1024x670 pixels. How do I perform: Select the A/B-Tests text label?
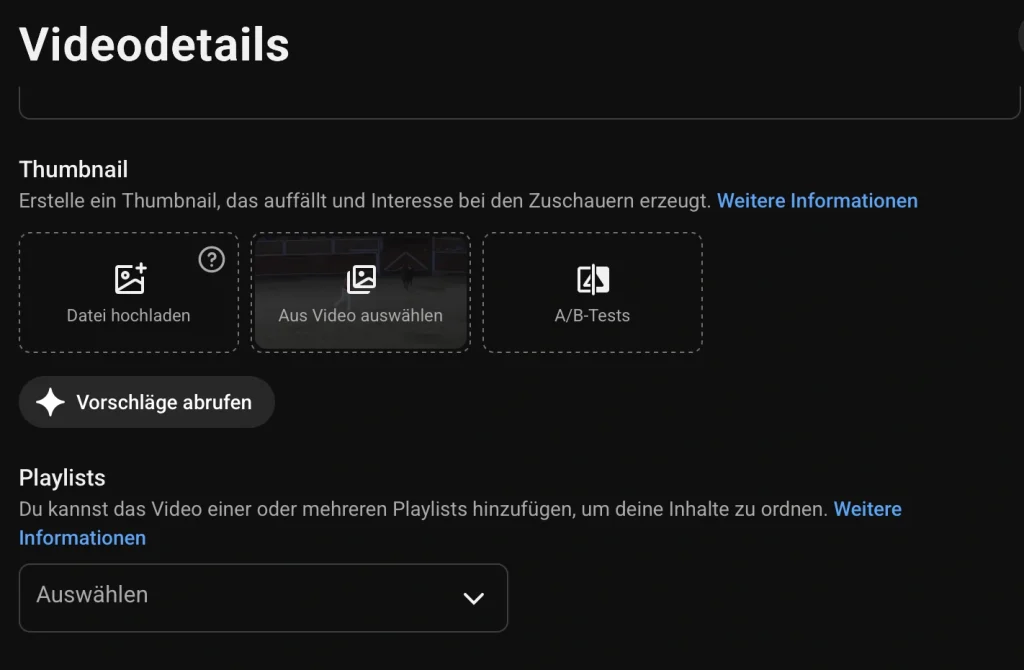click(x=592, y=315)
